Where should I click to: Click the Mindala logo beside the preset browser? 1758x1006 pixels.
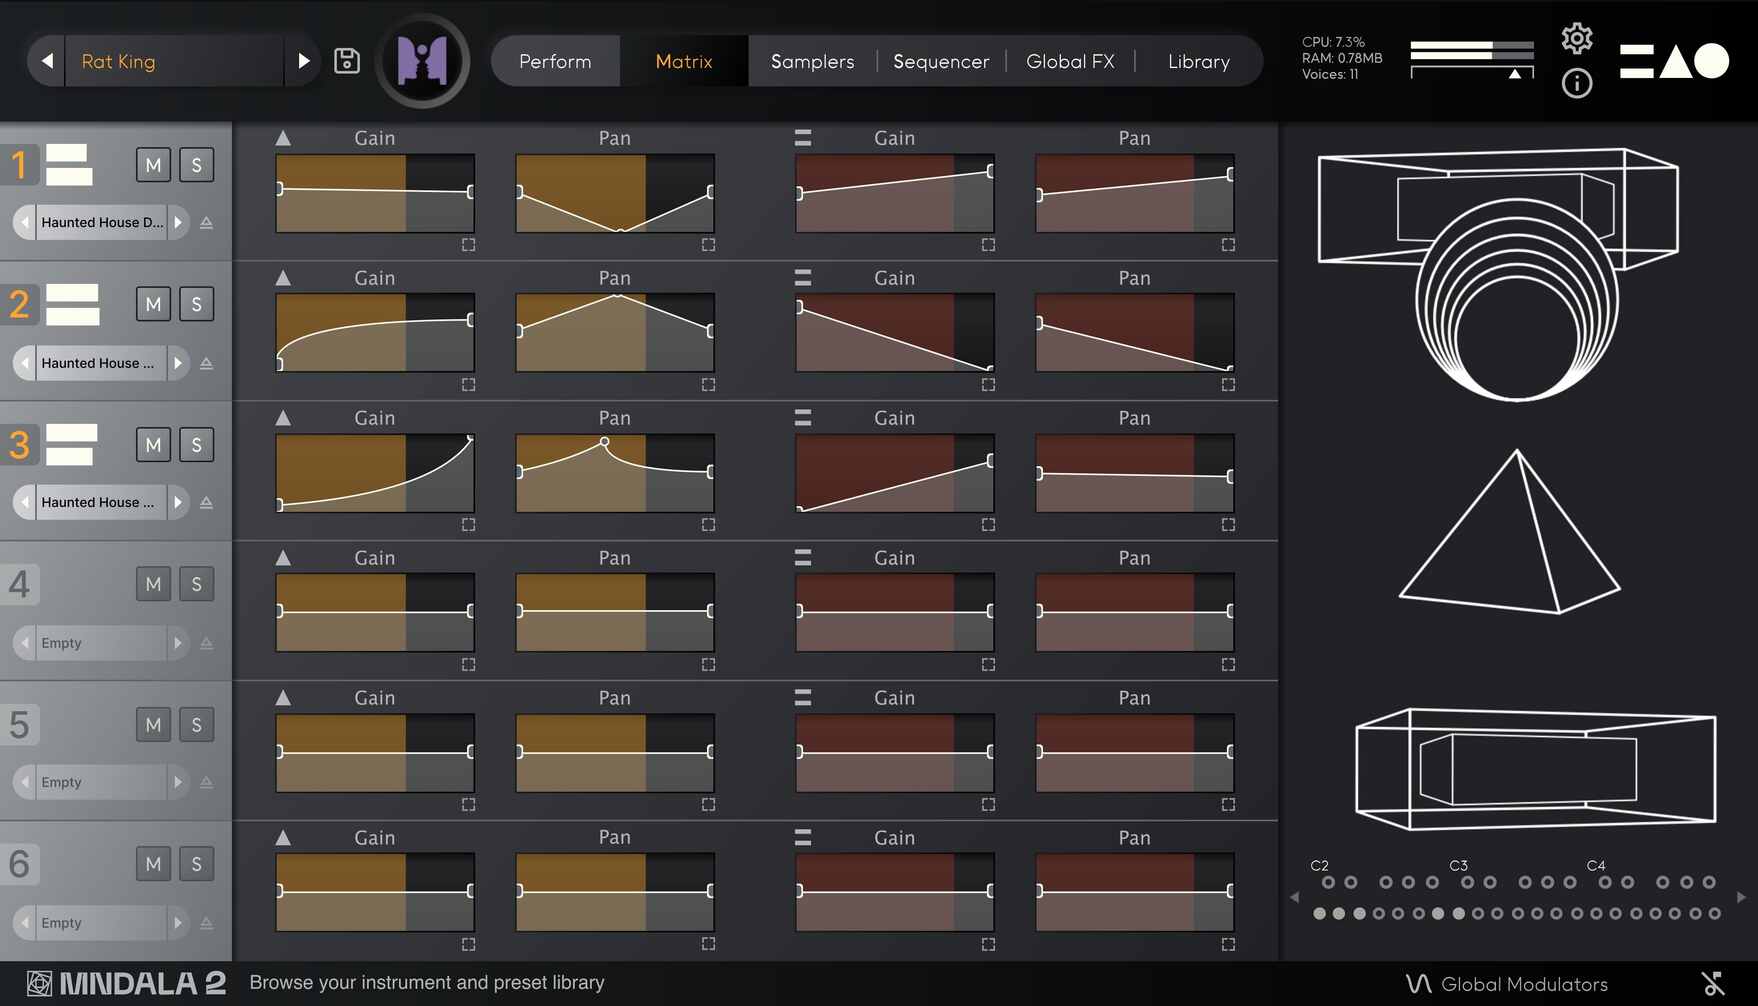422,60
